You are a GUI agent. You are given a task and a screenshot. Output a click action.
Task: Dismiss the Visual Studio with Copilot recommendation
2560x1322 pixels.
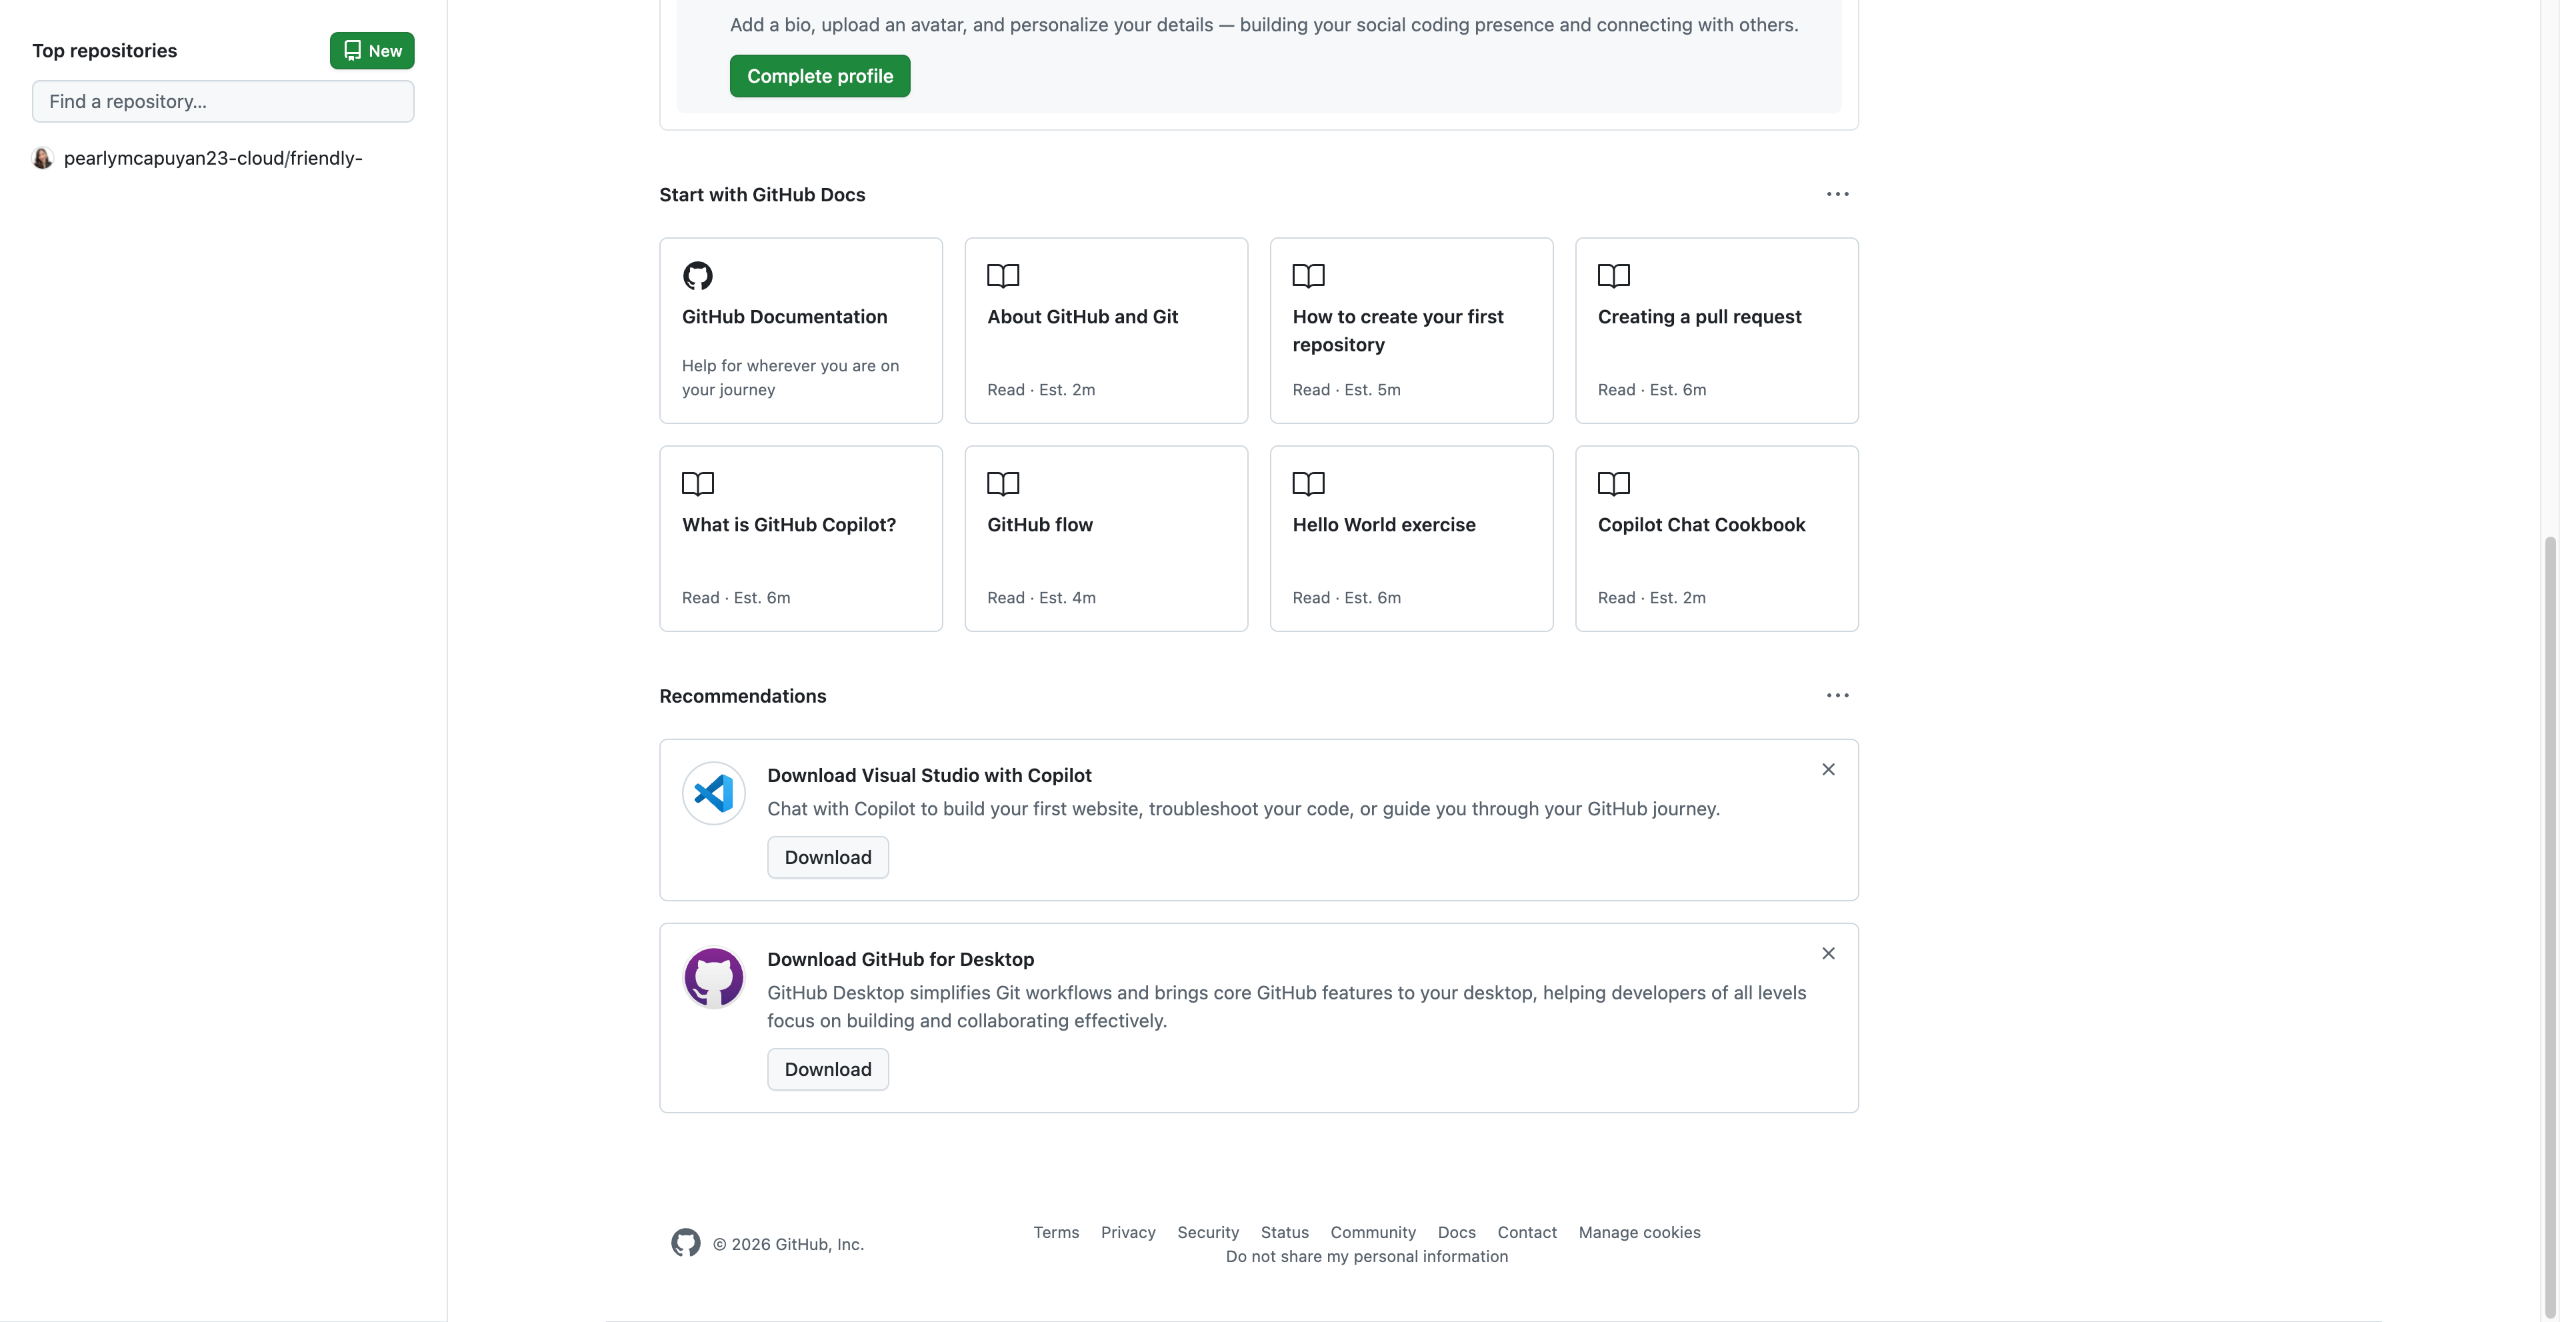pyautogui.click(x=1828, y=770)
